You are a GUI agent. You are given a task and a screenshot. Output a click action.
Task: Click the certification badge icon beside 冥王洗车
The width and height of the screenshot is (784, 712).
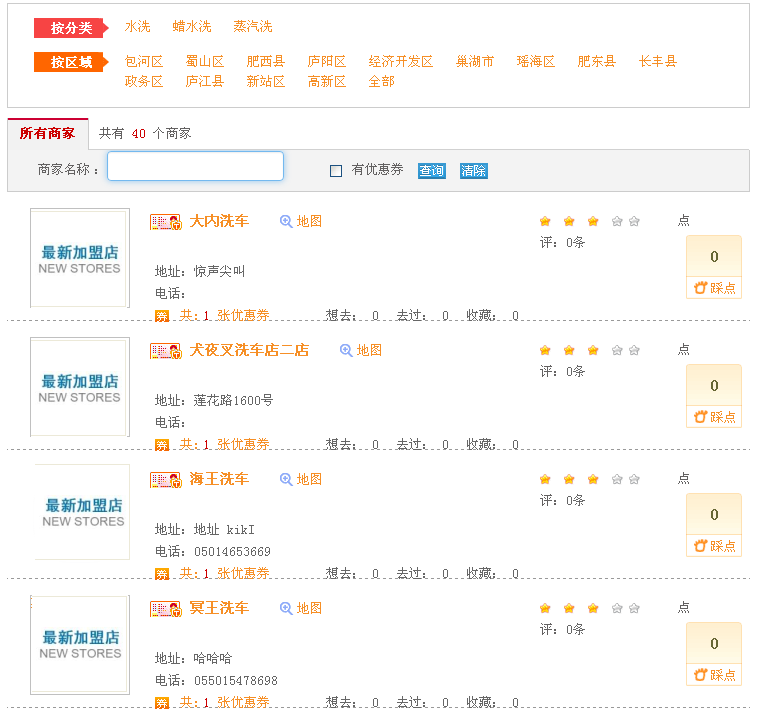165,609
